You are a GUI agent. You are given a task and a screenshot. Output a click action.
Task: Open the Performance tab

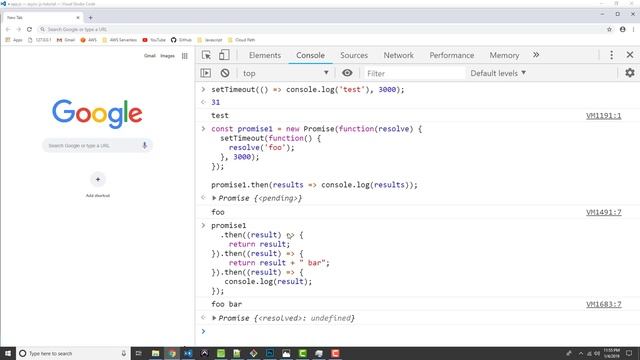(451, 55)
